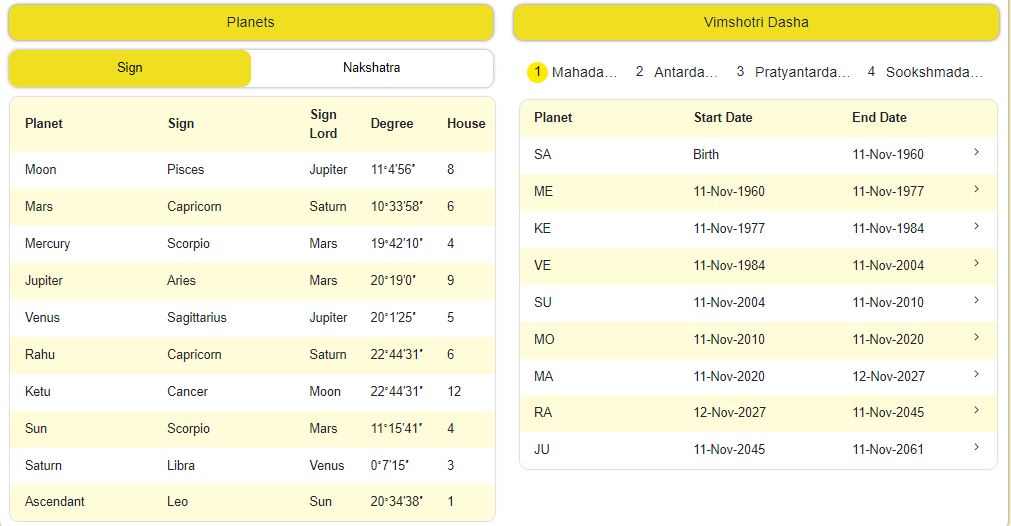Expand the JU dasha row chevron
The width and height of the screenshot is (1011, 526).
click(x=976, y=447)
